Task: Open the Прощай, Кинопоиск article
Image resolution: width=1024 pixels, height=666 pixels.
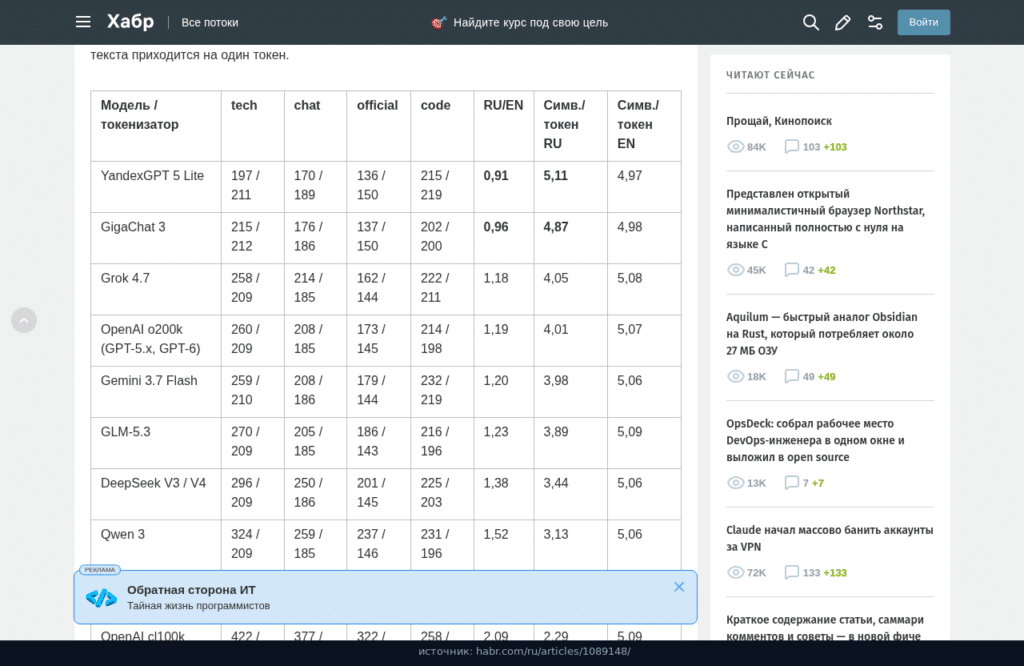Action: click(x=779, y=121)
